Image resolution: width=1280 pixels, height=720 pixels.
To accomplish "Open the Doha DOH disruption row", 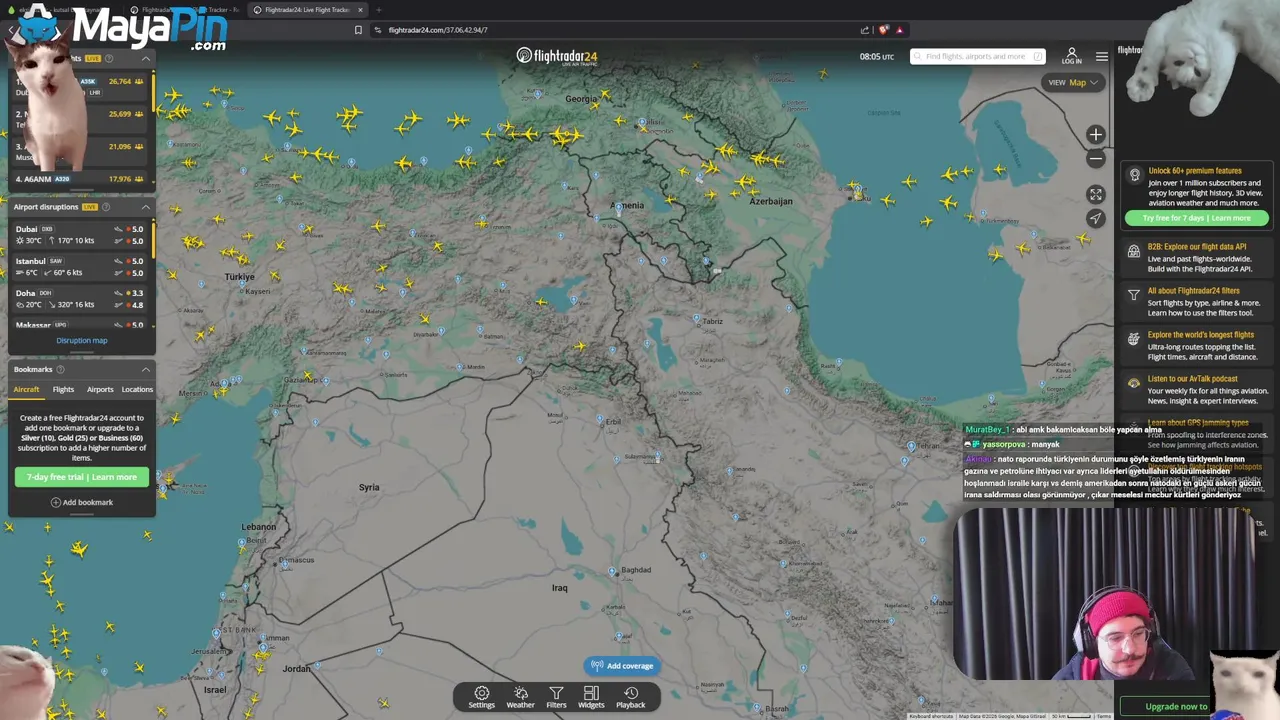I will point(80,299).
